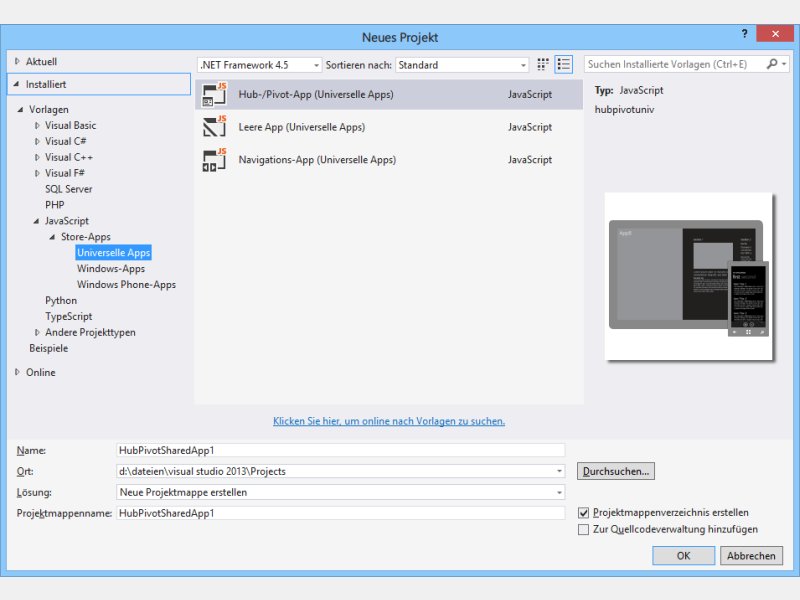Select Navigations-App (Universelle Apps) row text
The image size is (800, 600).
(x=317, y=160)
